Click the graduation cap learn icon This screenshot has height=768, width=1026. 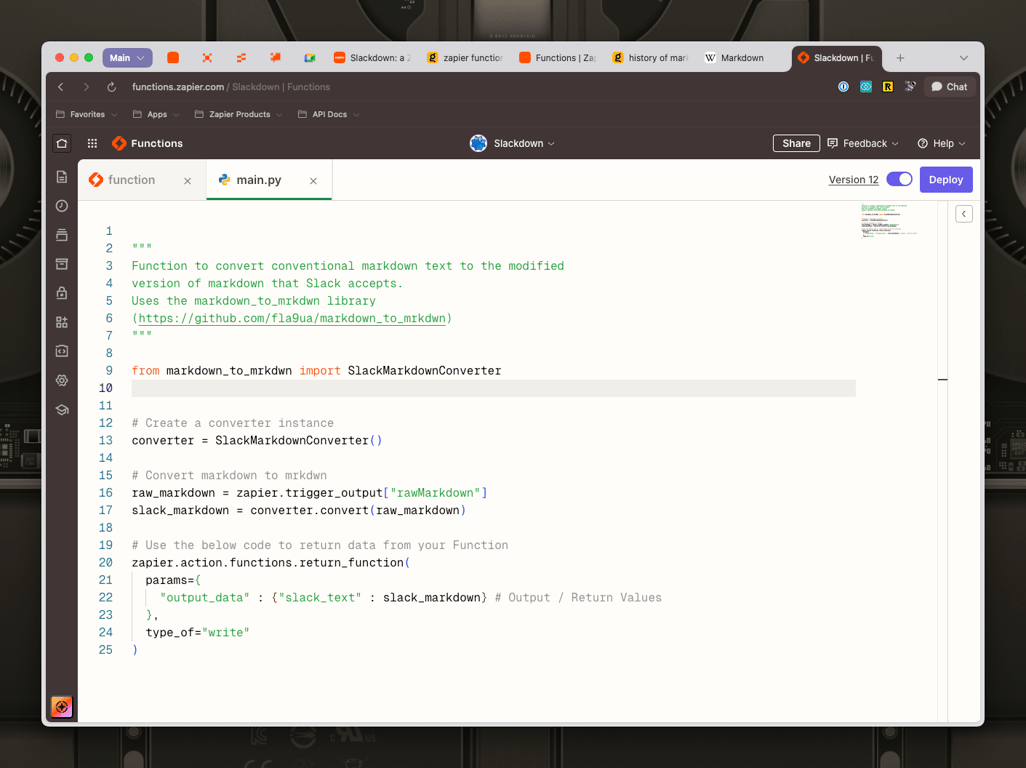point(62,410)
